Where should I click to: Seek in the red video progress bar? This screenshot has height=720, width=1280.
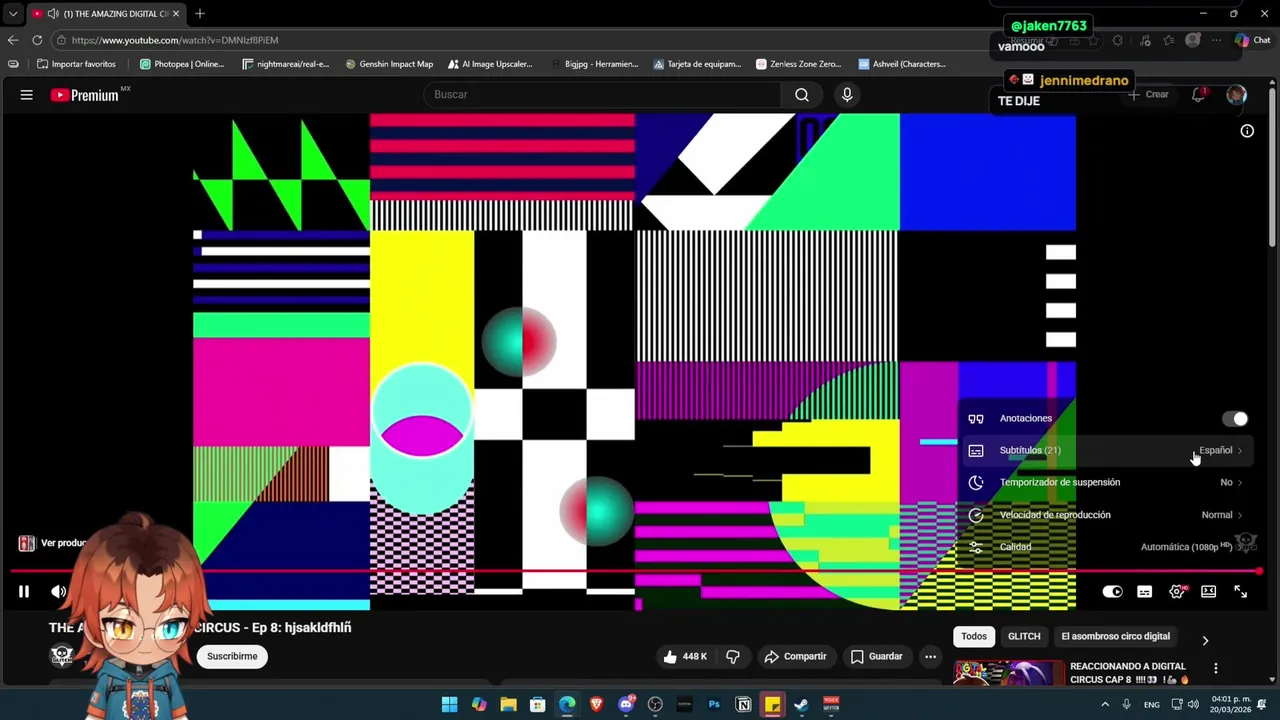point(636,571)
